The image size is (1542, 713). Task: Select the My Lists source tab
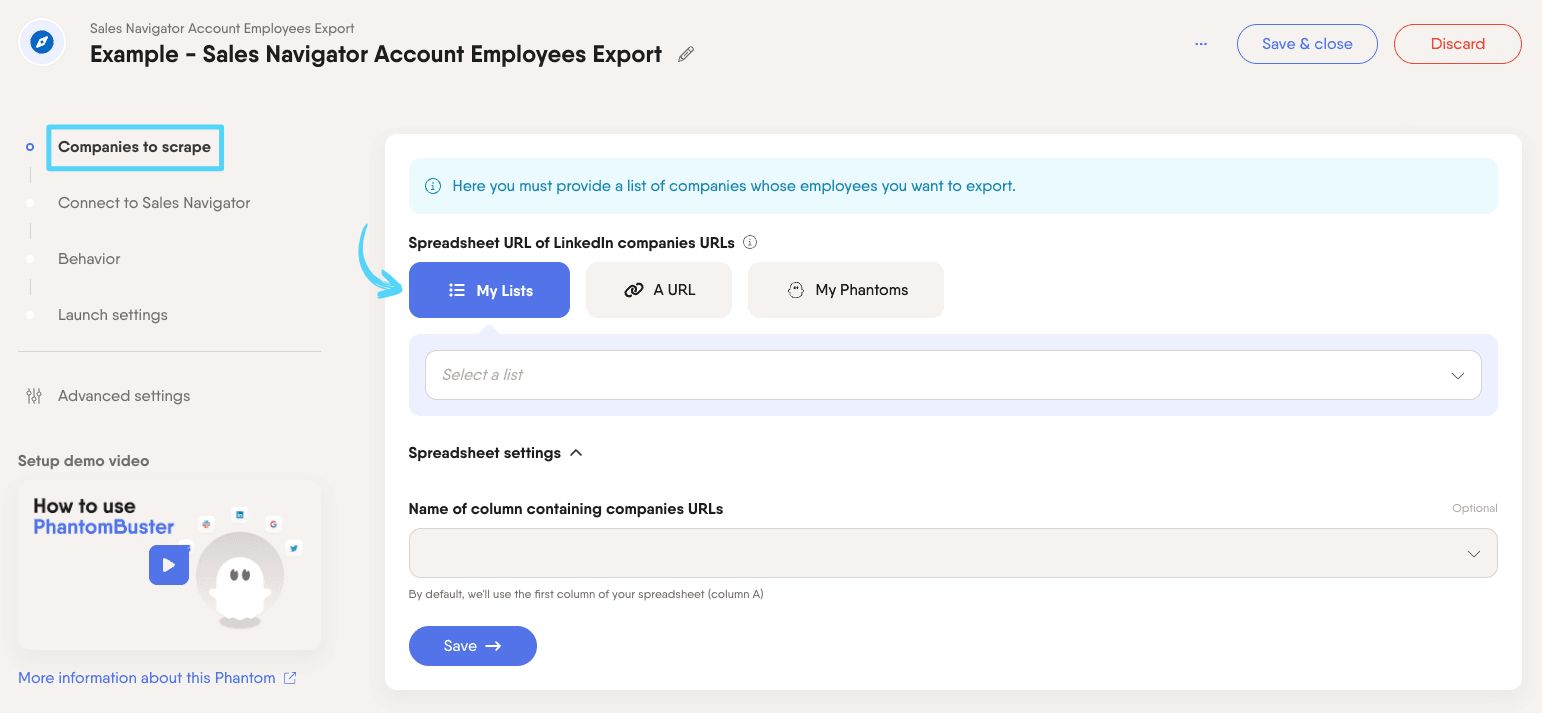click(489, 290)
